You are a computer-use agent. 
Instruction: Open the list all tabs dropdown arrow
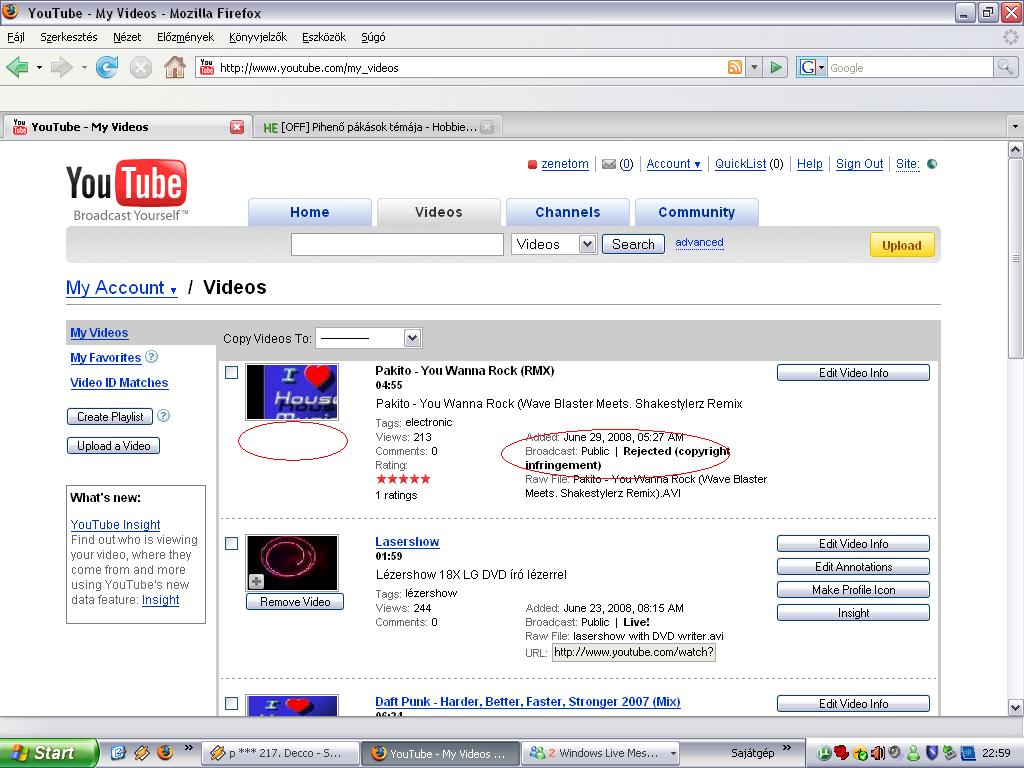[1015, 126]
